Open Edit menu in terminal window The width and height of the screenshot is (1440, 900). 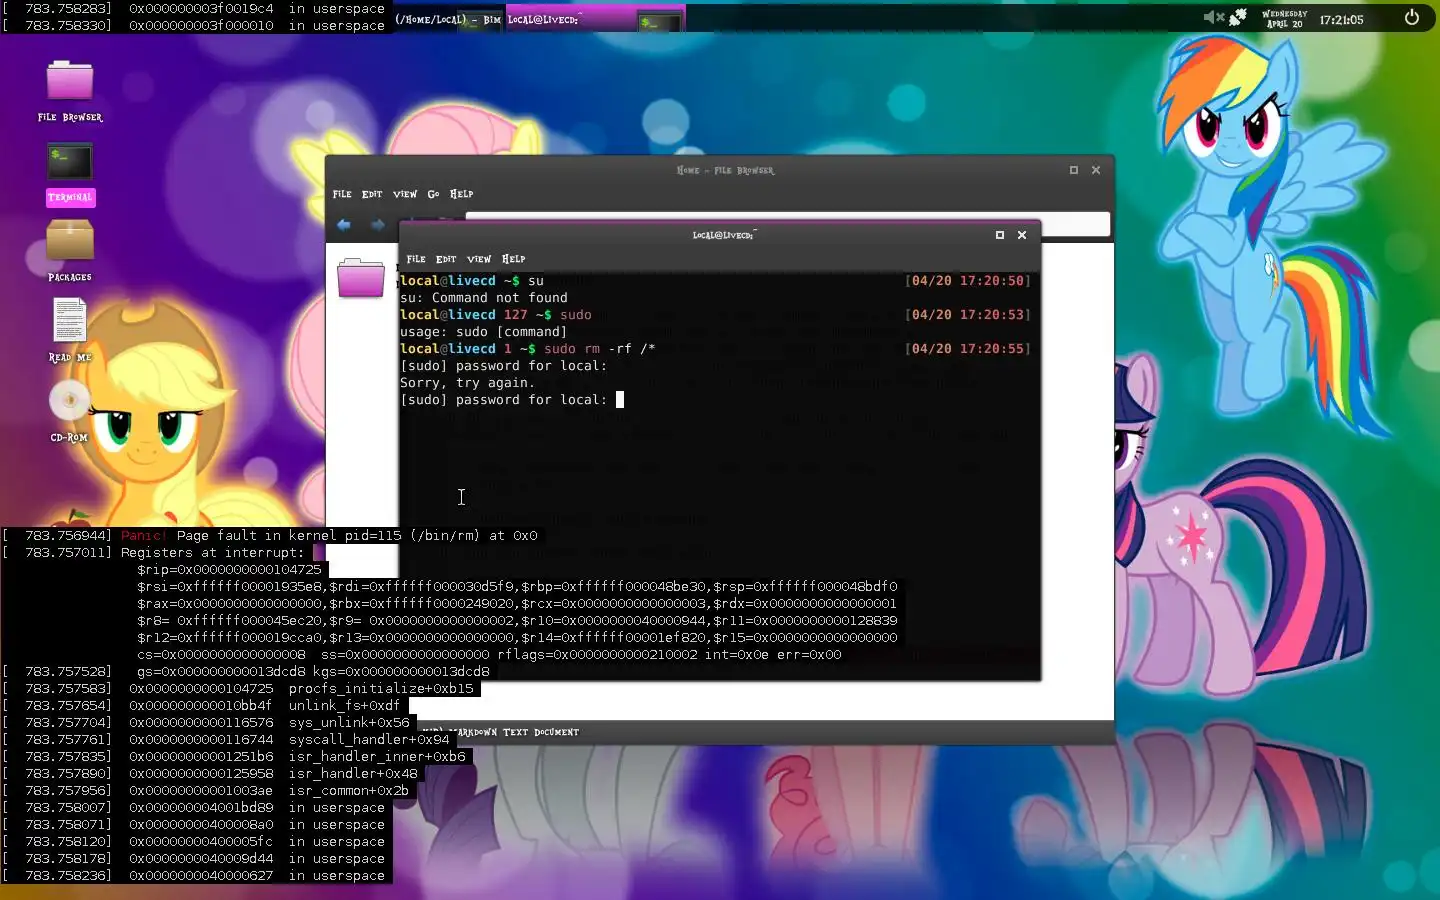click(446, 259)
